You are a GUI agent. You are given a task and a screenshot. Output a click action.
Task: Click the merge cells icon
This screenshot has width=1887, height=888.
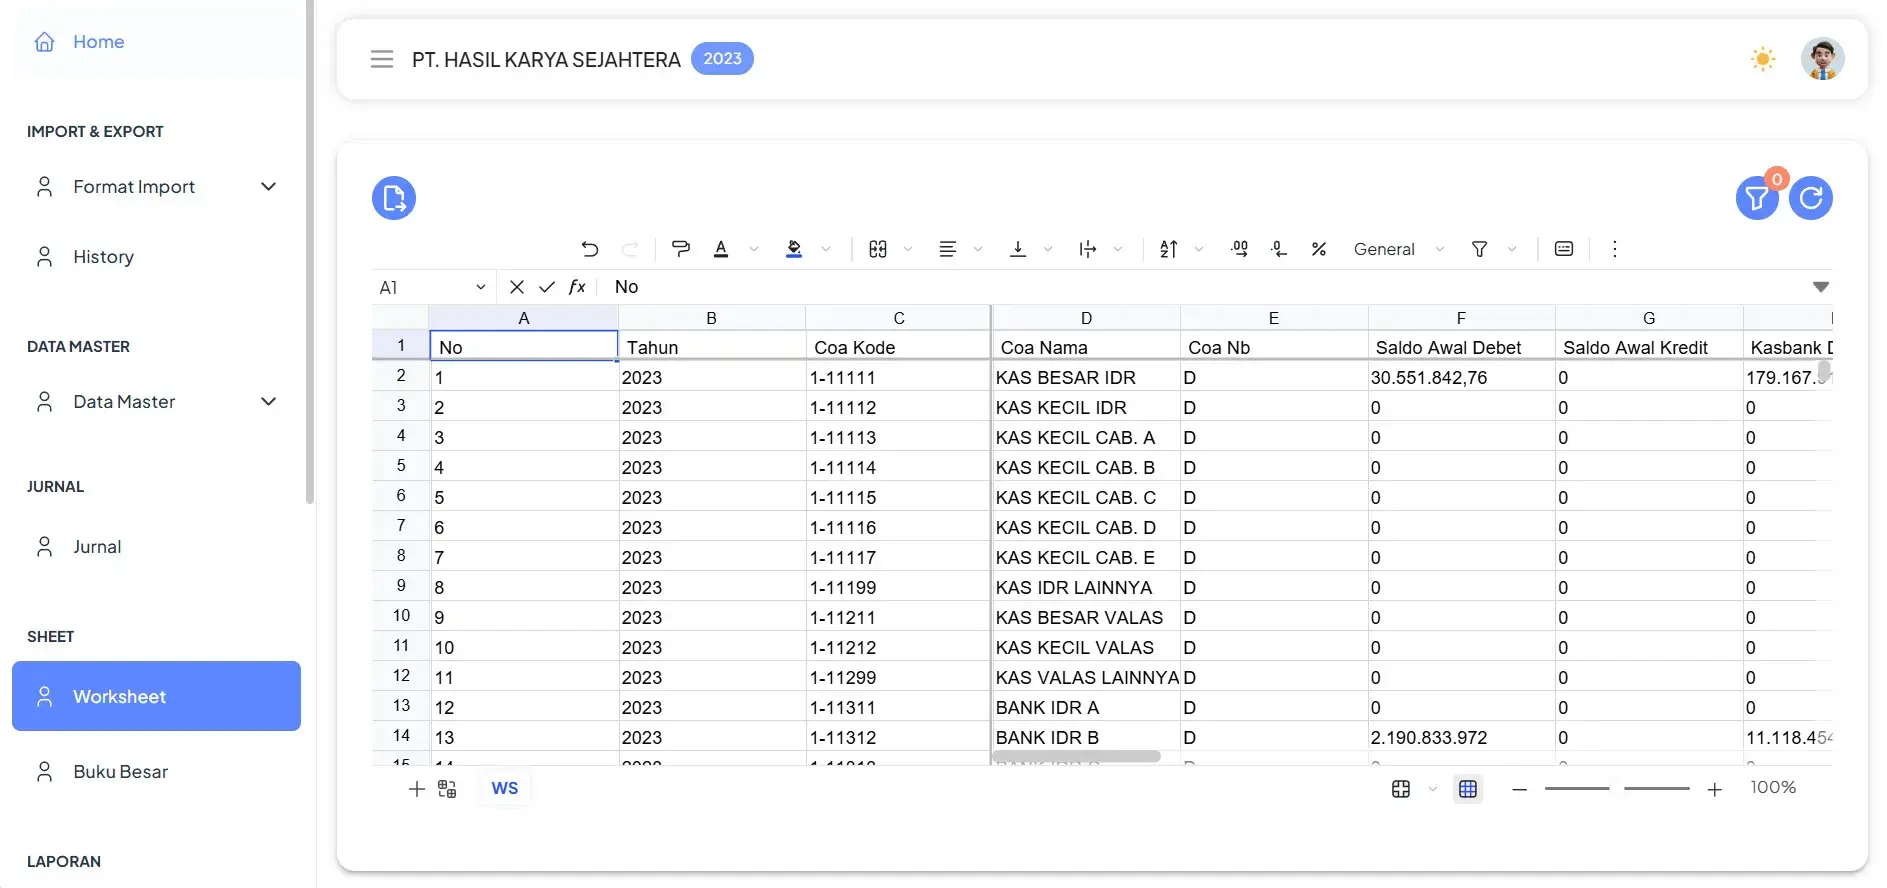point(878,249)
